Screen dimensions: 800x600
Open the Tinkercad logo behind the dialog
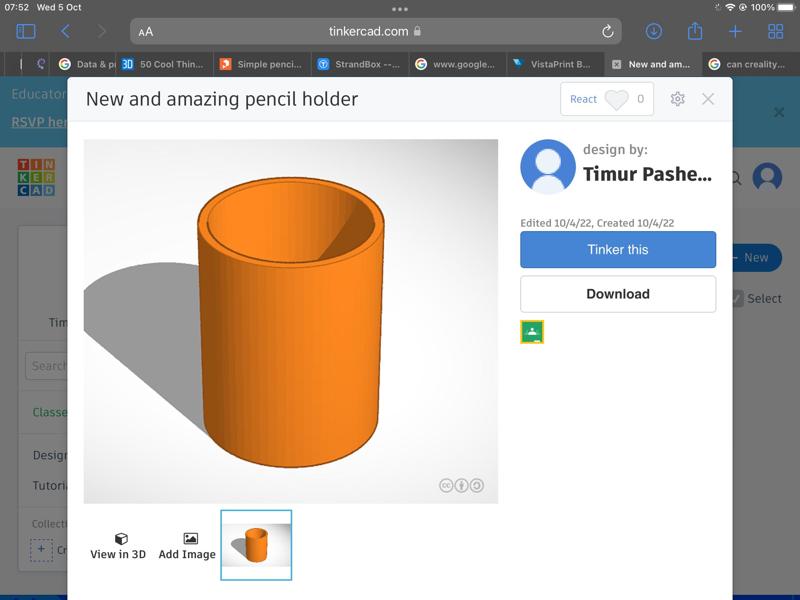tap(36, 177)
